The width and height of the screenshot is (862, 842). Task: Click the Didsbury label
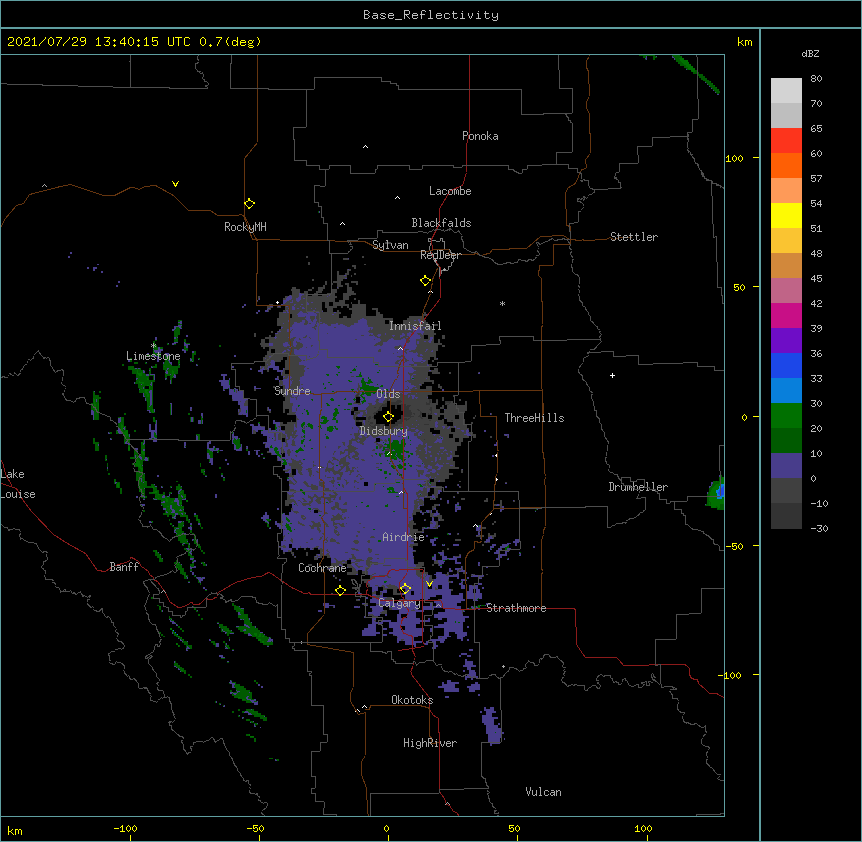[x=384, y=431]
